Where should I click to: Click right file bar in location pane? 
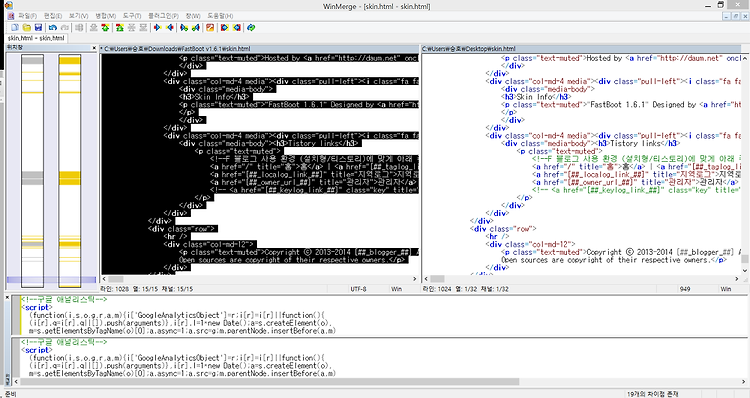(69, 170)
